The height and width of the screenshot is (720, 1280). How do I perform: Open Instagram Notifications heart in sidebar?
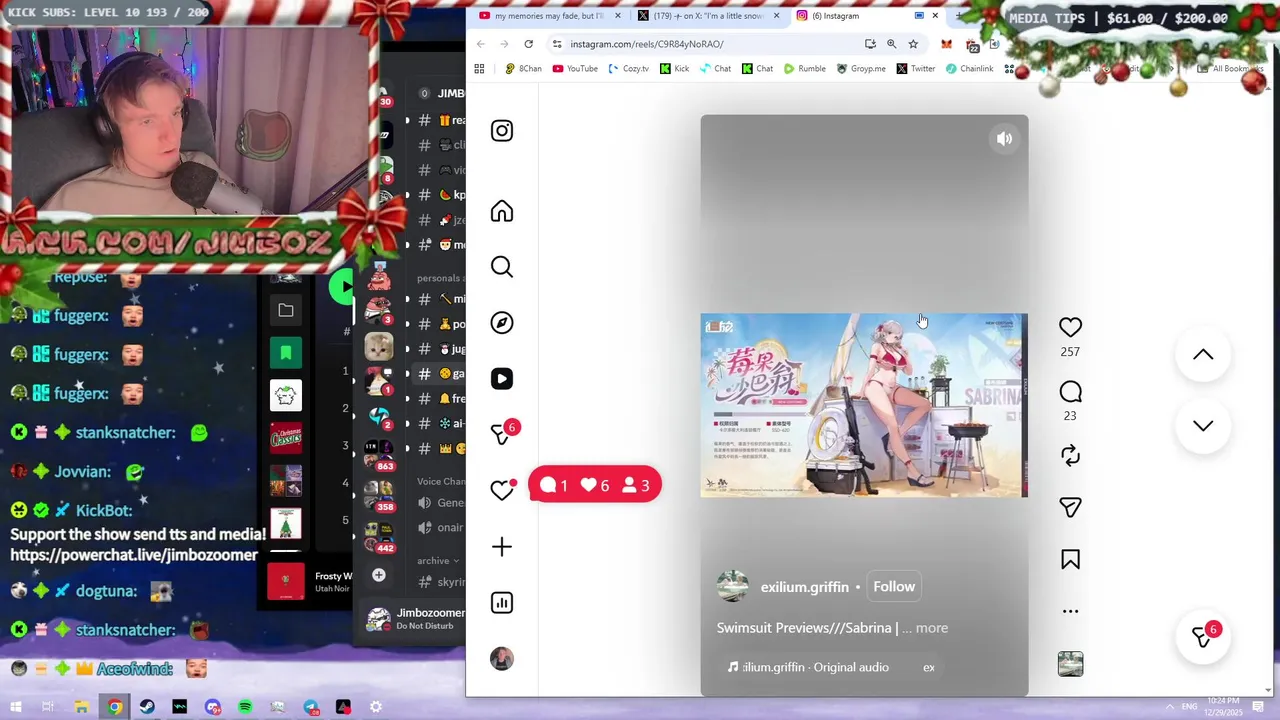pyautogui.click(x=502, y=490)
